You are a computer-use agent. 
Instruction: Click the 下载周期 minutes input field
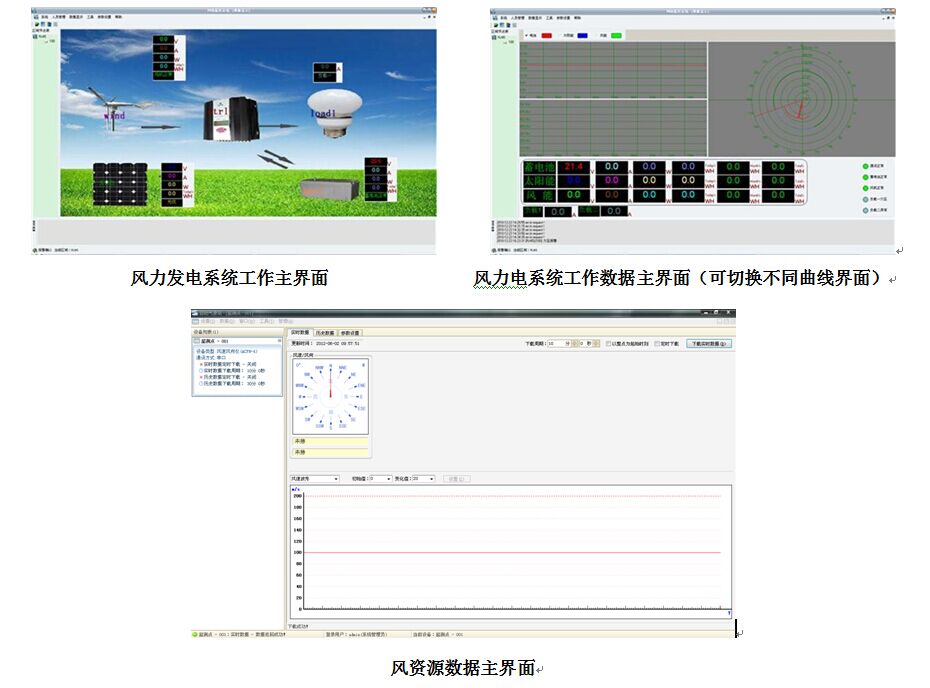pos(557,343)
